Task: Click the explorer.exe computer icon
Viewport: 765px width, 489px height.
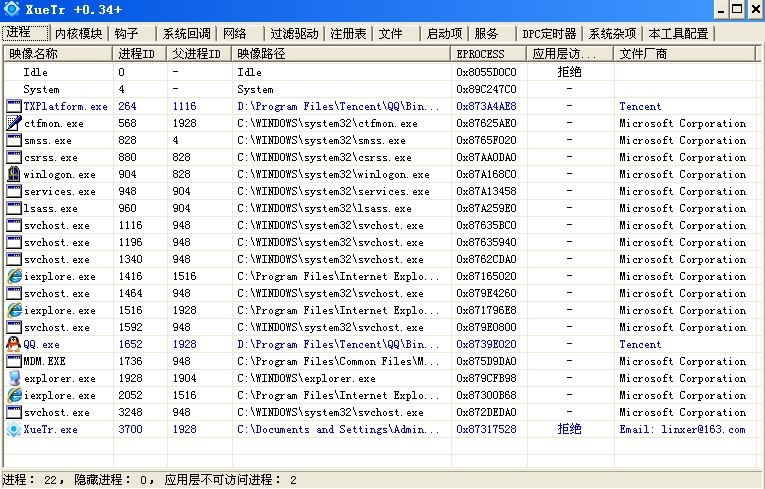Action: (x=14, y=378)
